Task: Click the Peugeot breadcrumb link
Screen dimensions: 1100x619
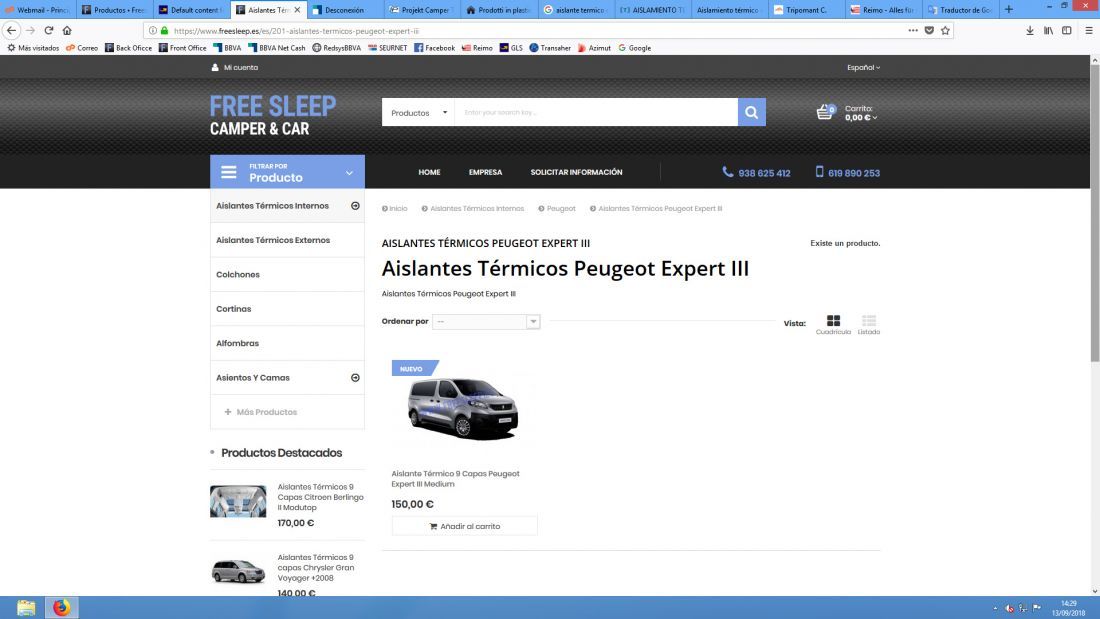Action: [561, 208]
